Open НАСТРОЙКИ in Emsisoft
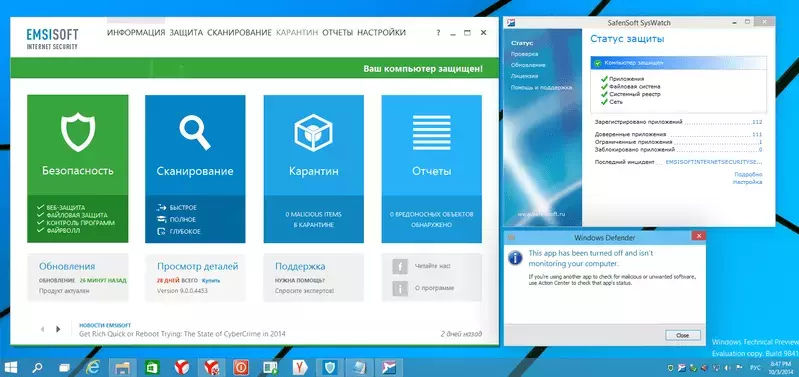799x377 pixels. [x=381, y=33]
